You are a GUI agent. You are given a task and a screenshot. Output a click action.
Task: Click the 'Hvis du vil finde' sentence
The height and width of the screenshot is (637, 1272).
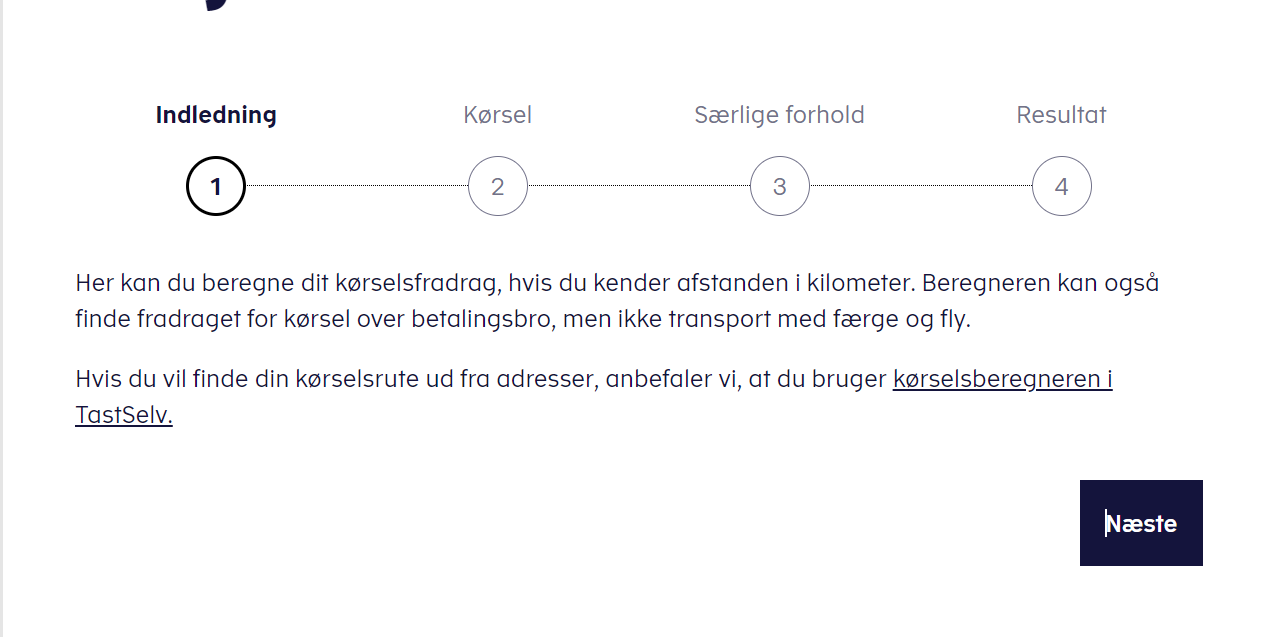click(300, 380)
